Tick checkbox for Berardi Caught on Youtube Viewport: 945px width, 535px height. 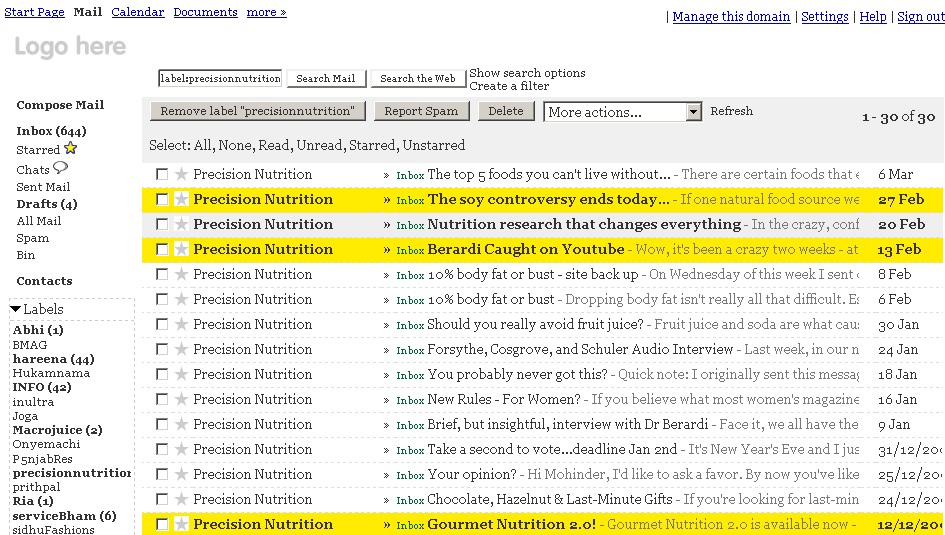click(x=162, y=249)
